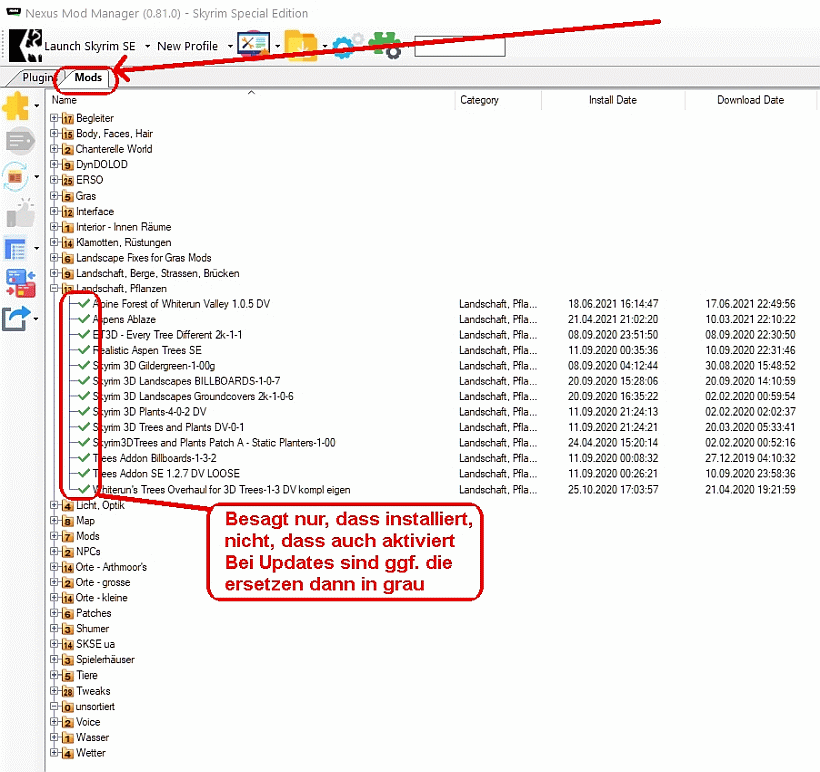Click the green puzzle piece with gear icon
Screen dimensions: 820x772
point(385,46)
